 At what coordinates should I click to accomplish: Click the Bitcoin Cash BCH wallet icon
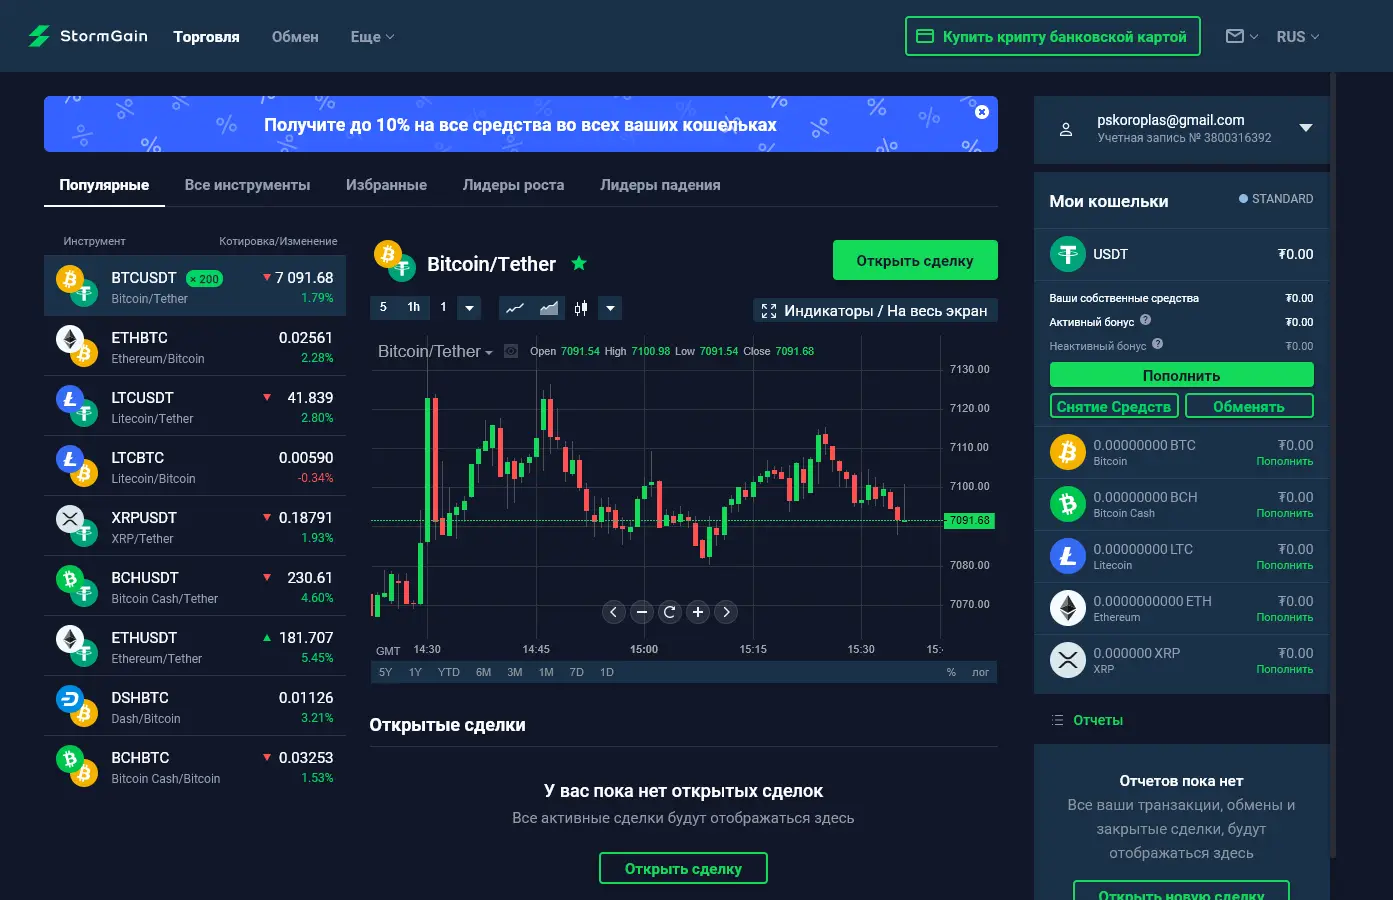point(1067,504)
